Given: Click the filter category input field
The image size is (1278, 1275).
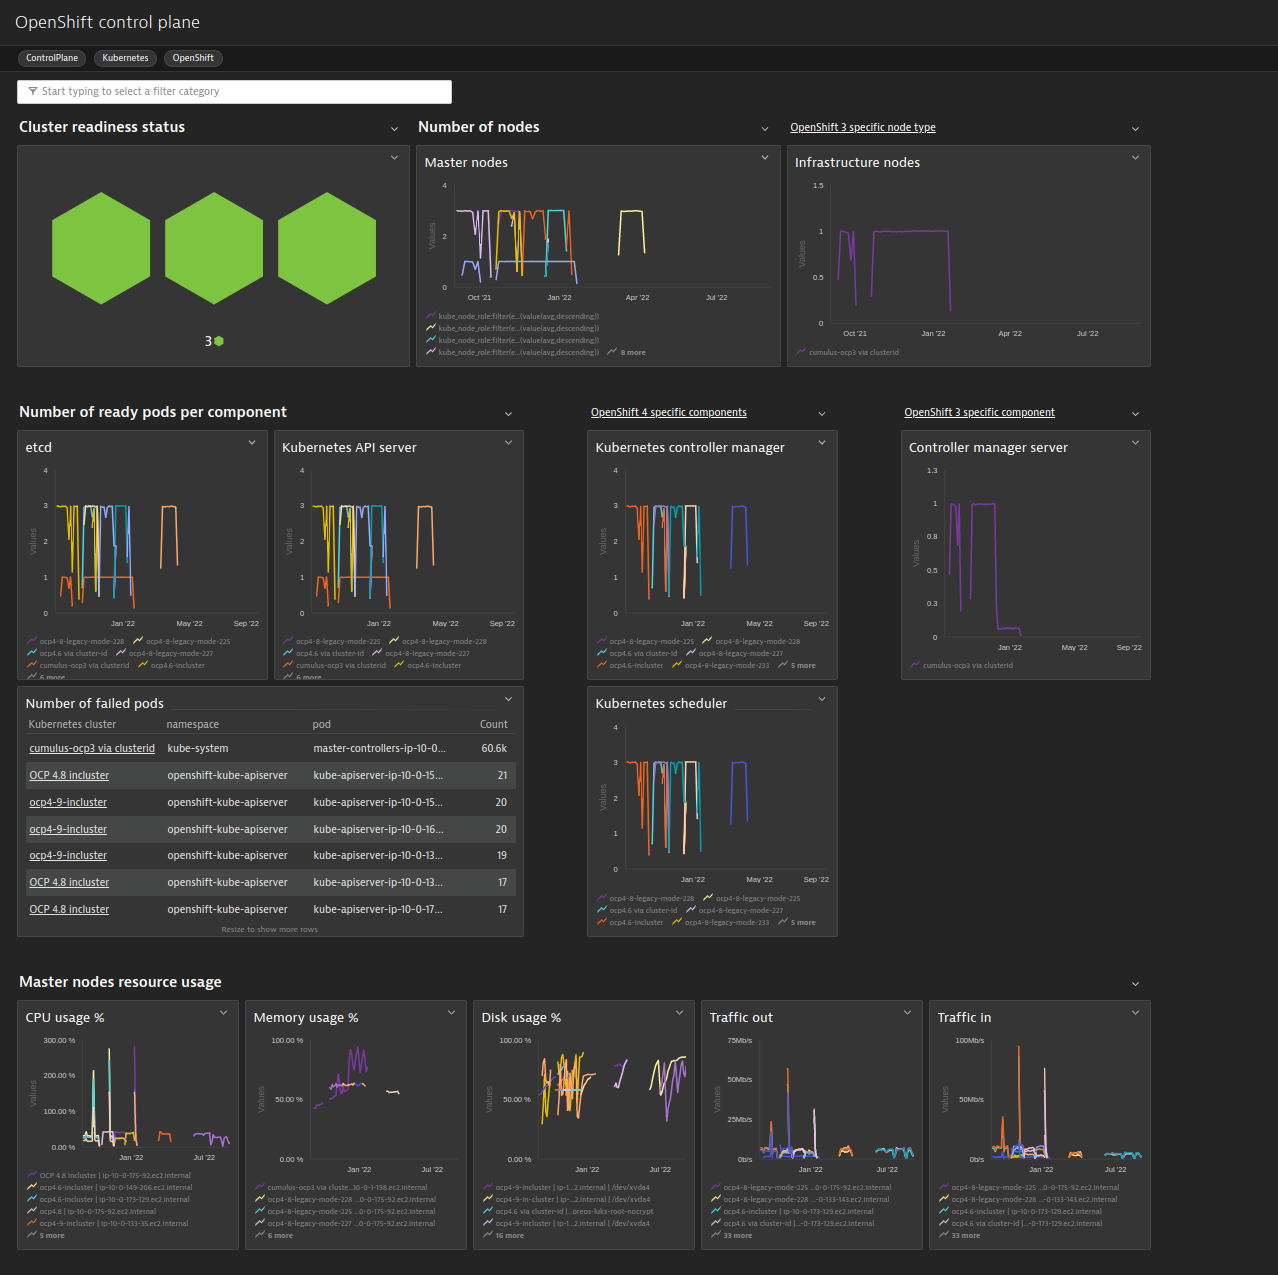Looking at the screenshot, I should 234,91.
